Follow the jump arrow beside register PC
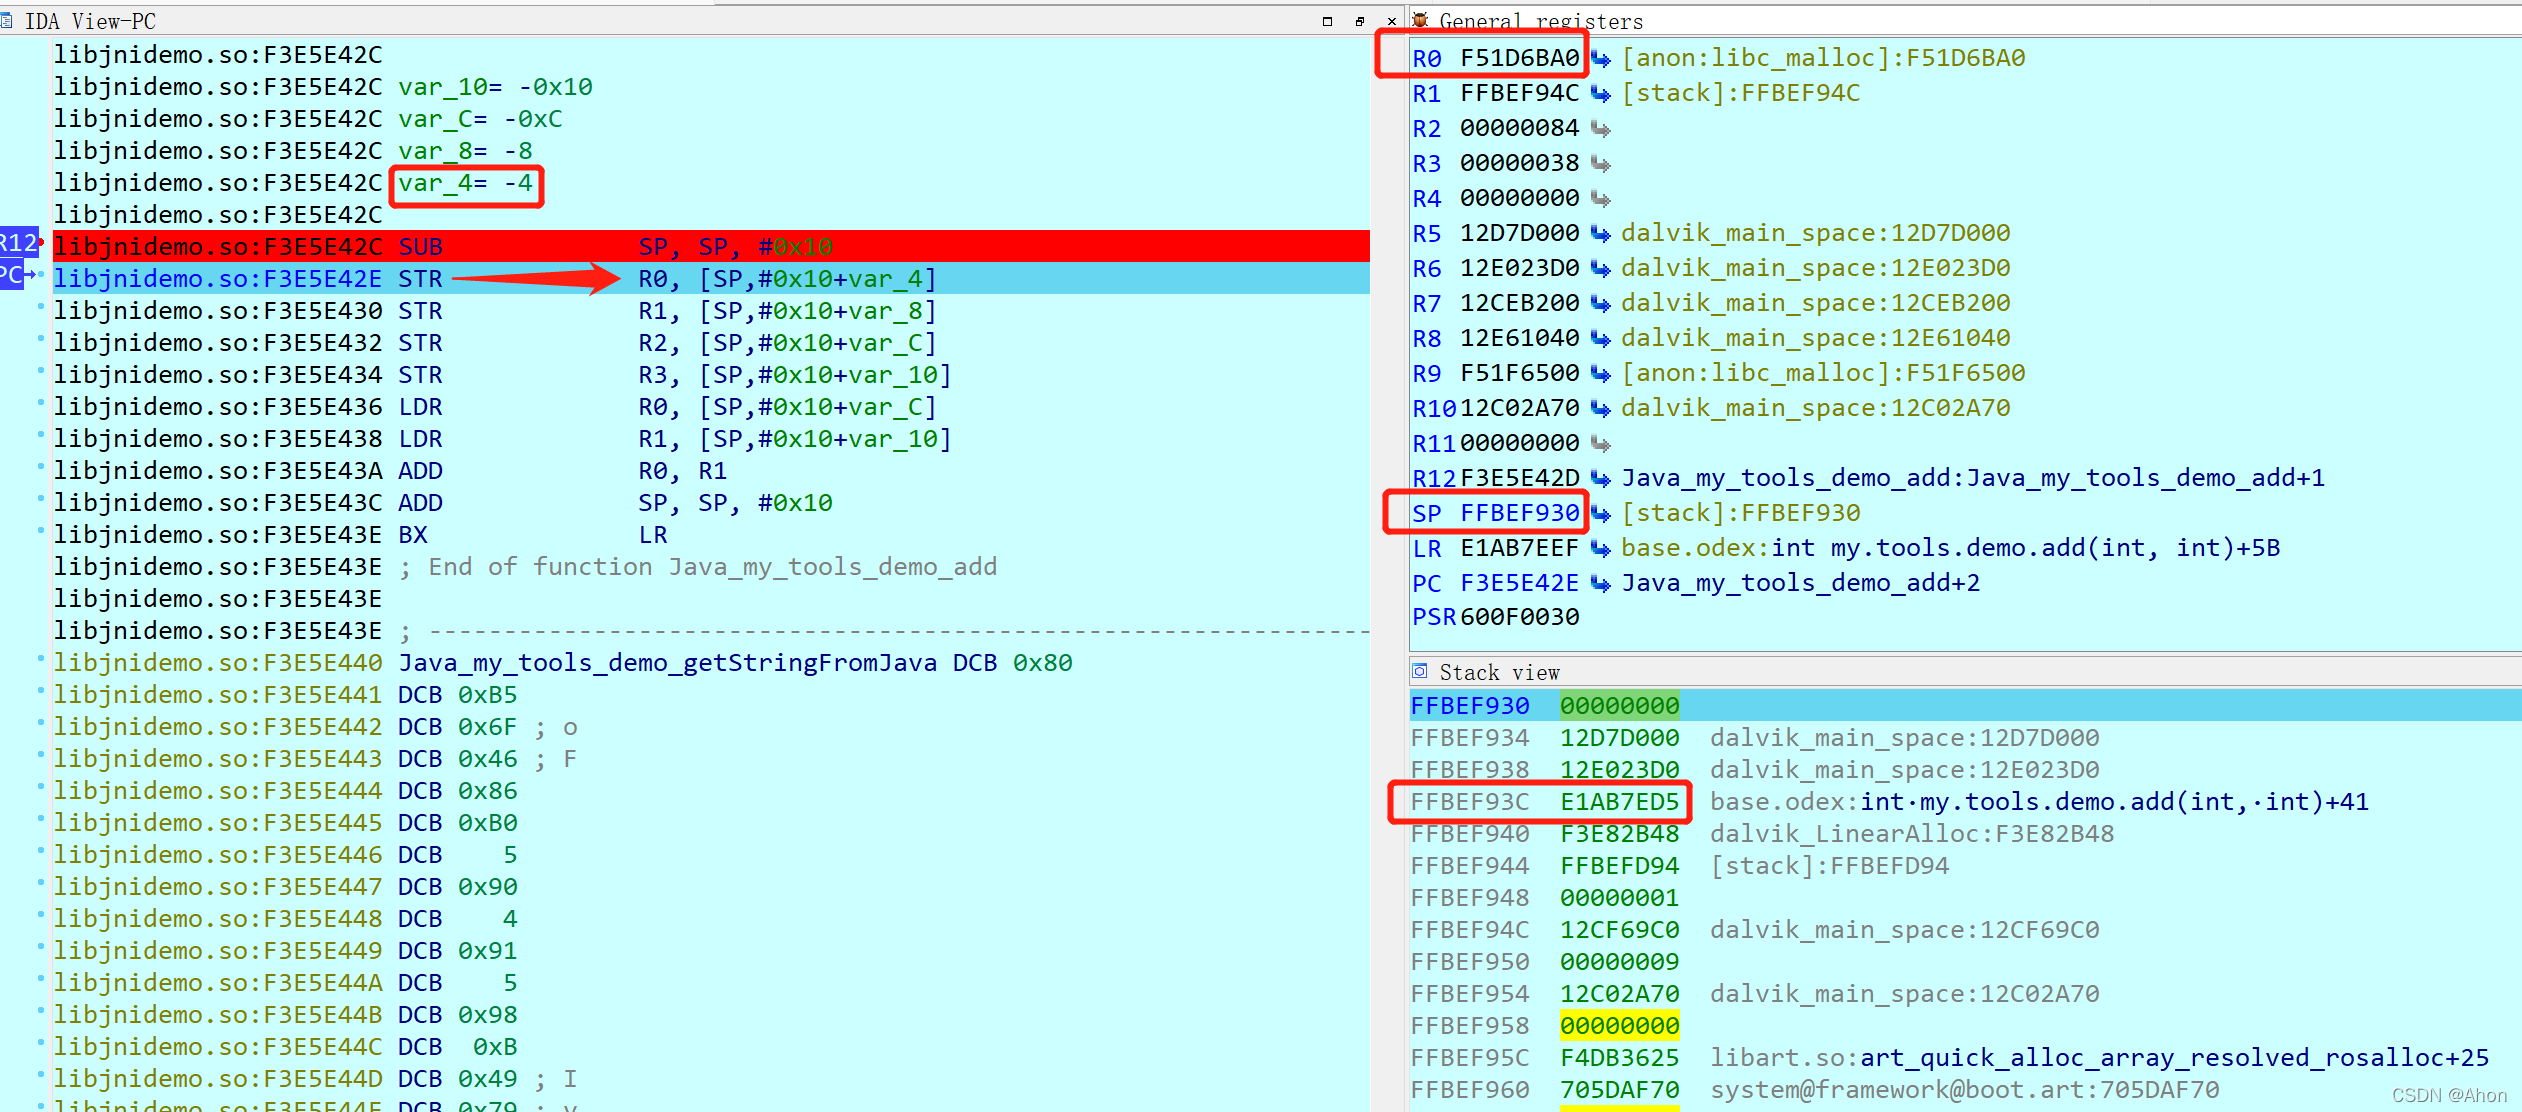2522x1112 pixels. click(x=1601, y=583)
